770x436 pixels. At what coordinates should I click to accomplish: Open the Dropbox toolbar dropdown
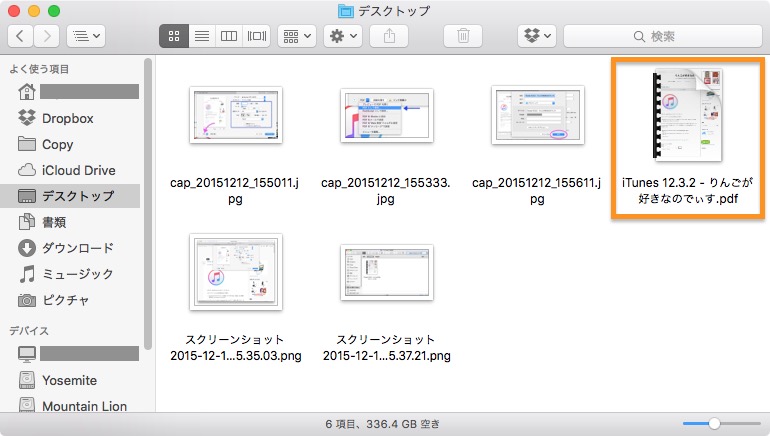pyautogui.click(x=537, y=36)
